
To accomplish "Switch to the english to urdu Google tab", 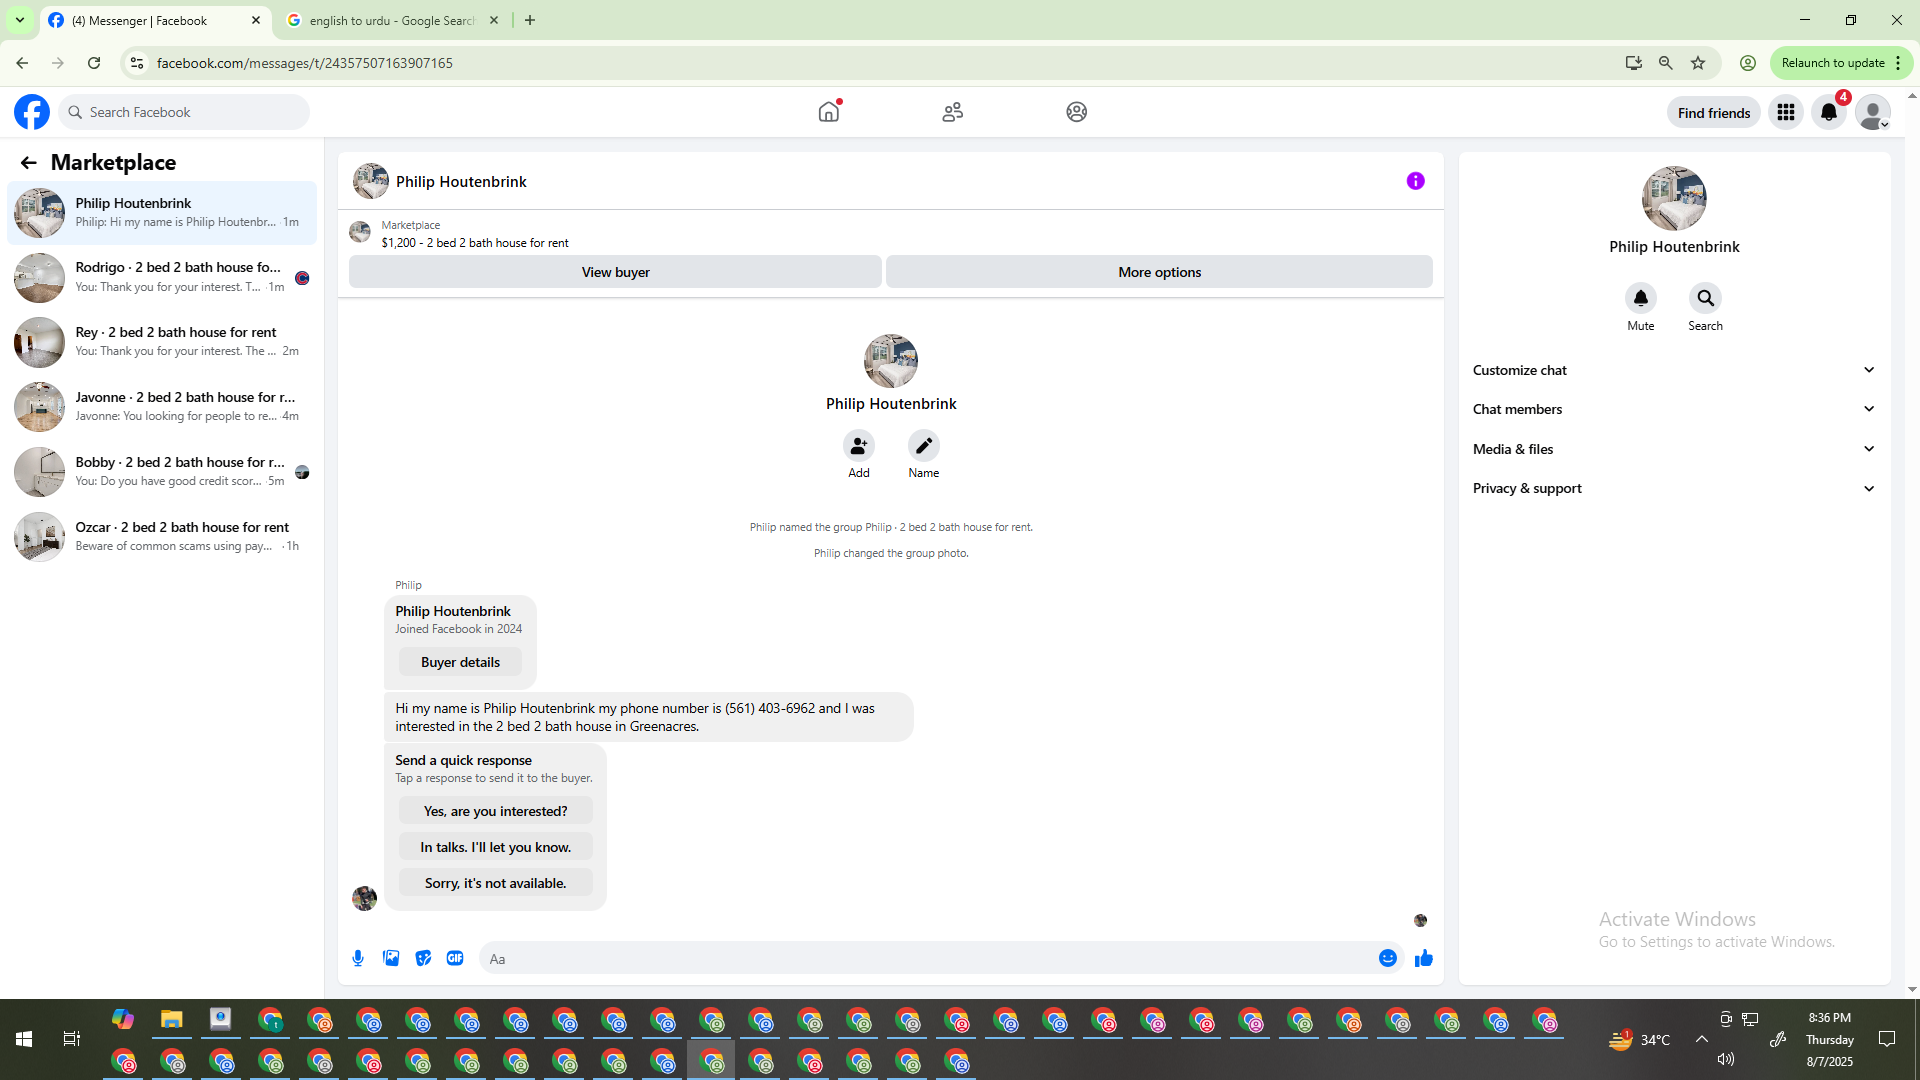I will (x=392, y=20).
